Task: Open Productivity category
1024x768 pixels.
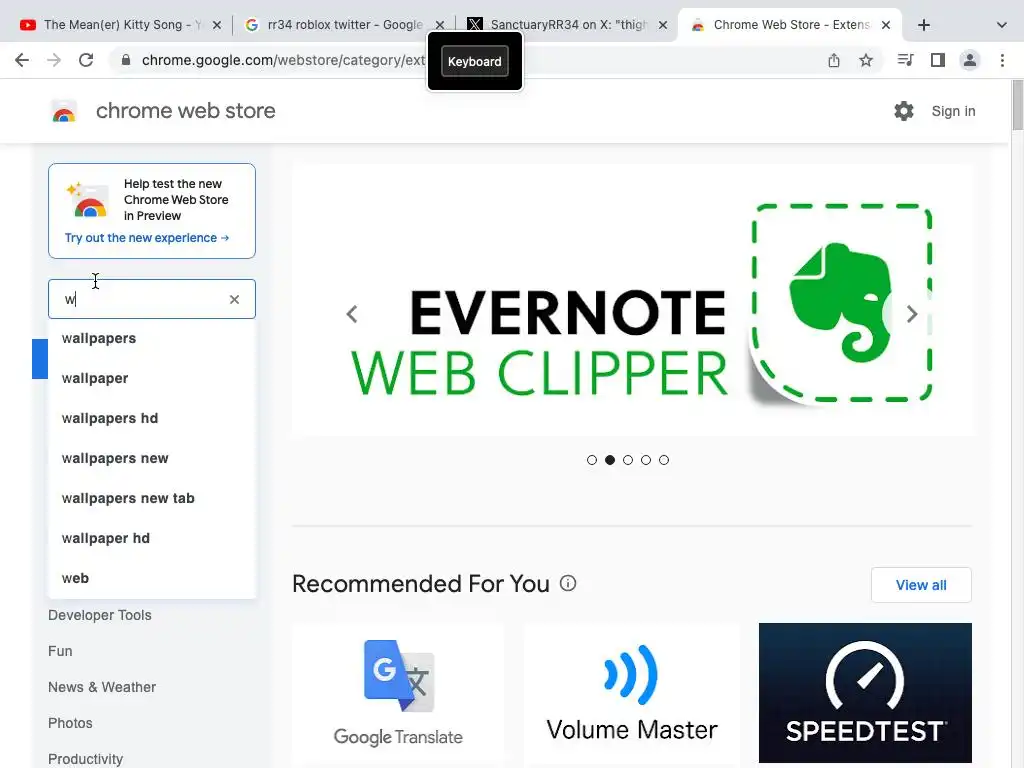Action: click(x=85, y=758)
